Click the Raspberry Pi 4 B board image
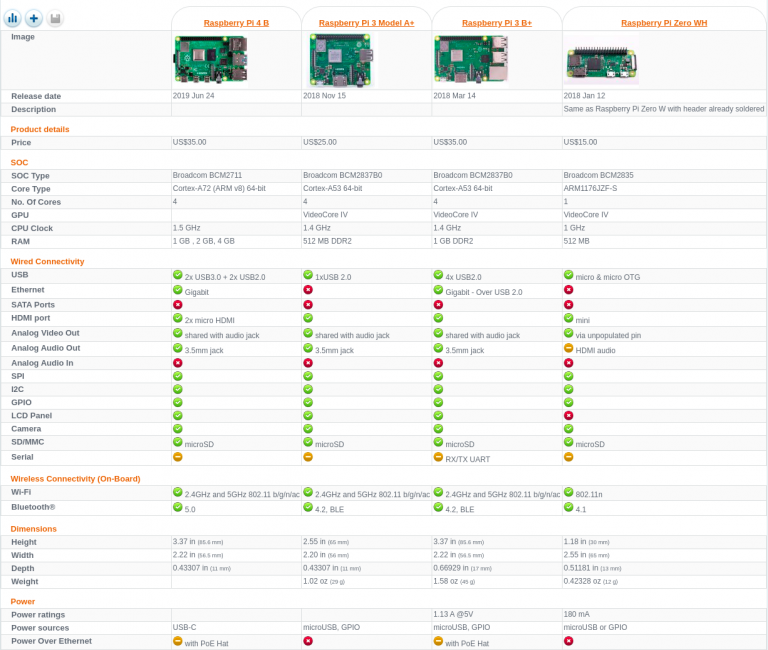The width and height of the screenshot is (768, 650). [x=211, y=60]
